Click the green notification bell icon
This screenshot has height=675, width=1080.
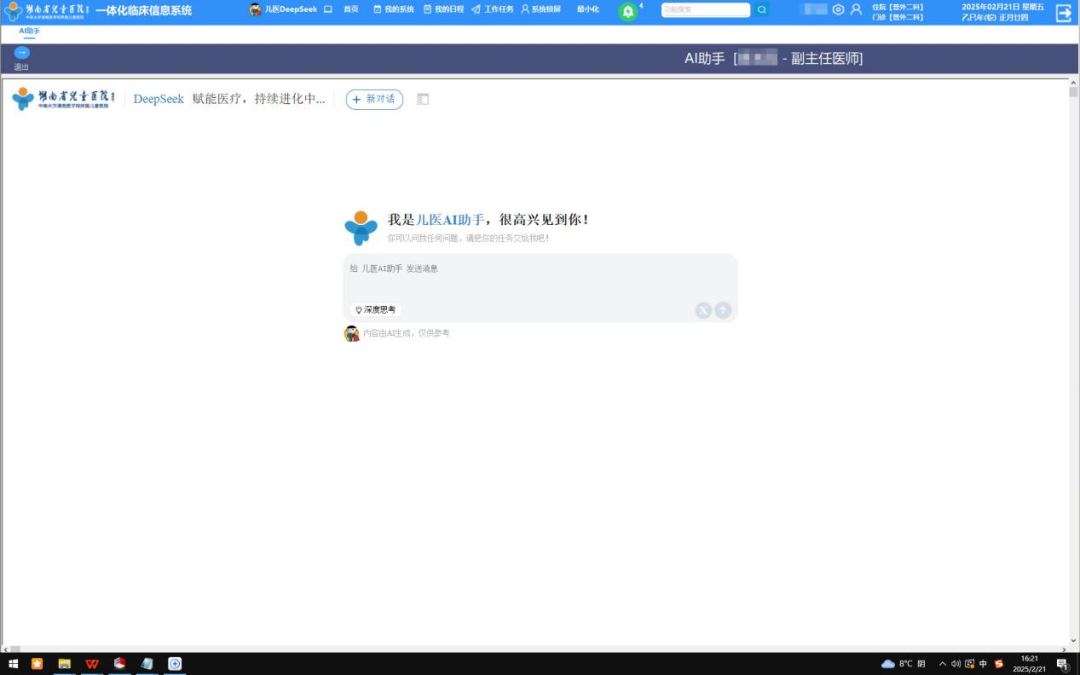628,11
